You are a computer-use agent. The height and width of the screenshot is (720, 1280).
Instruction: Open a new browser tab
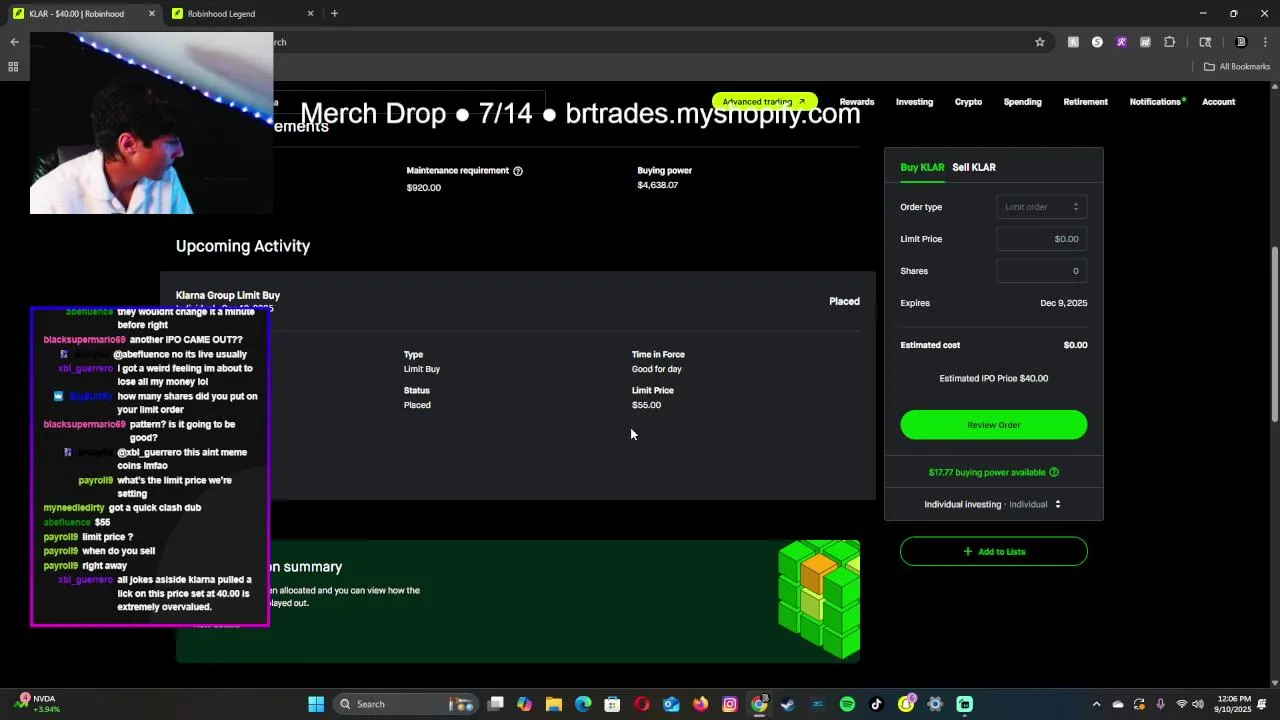334,14
